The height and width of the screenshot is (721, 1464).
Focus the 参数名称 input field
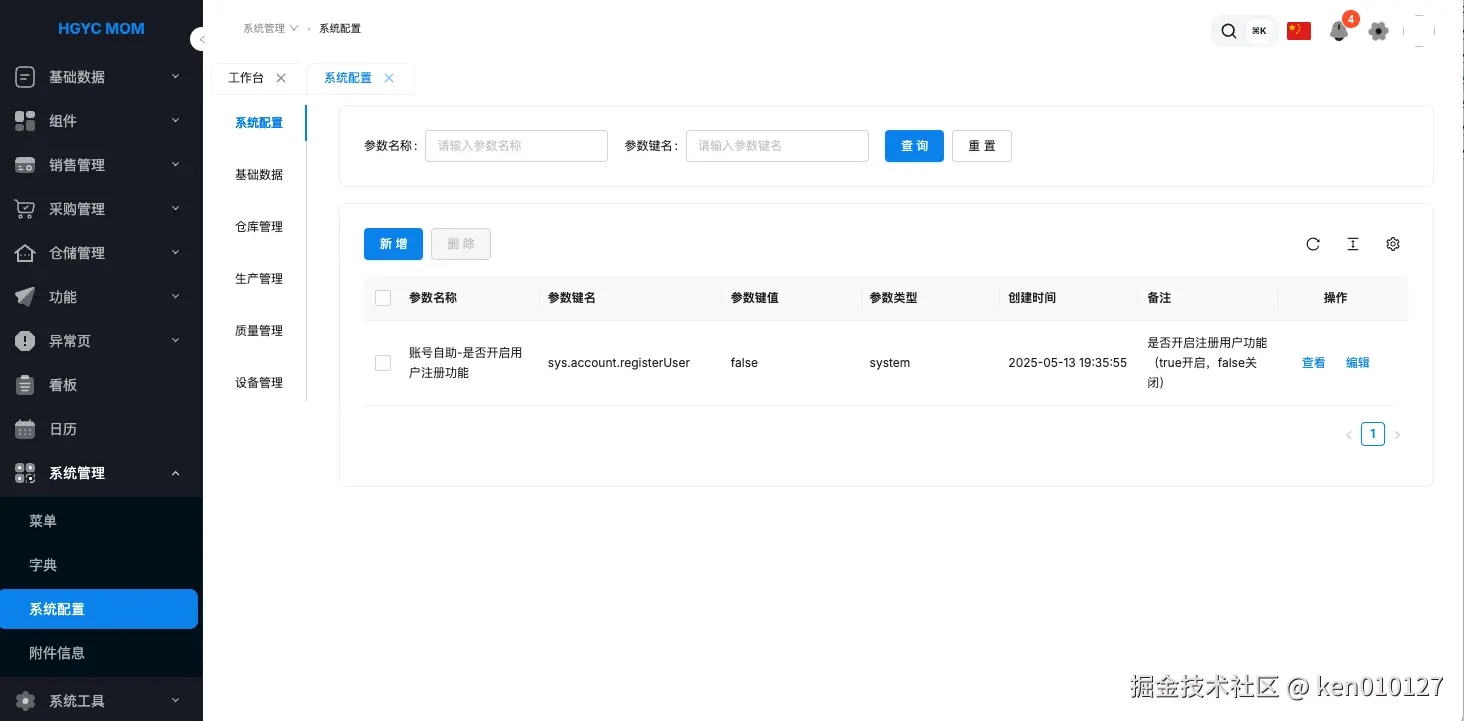point(516,146)
